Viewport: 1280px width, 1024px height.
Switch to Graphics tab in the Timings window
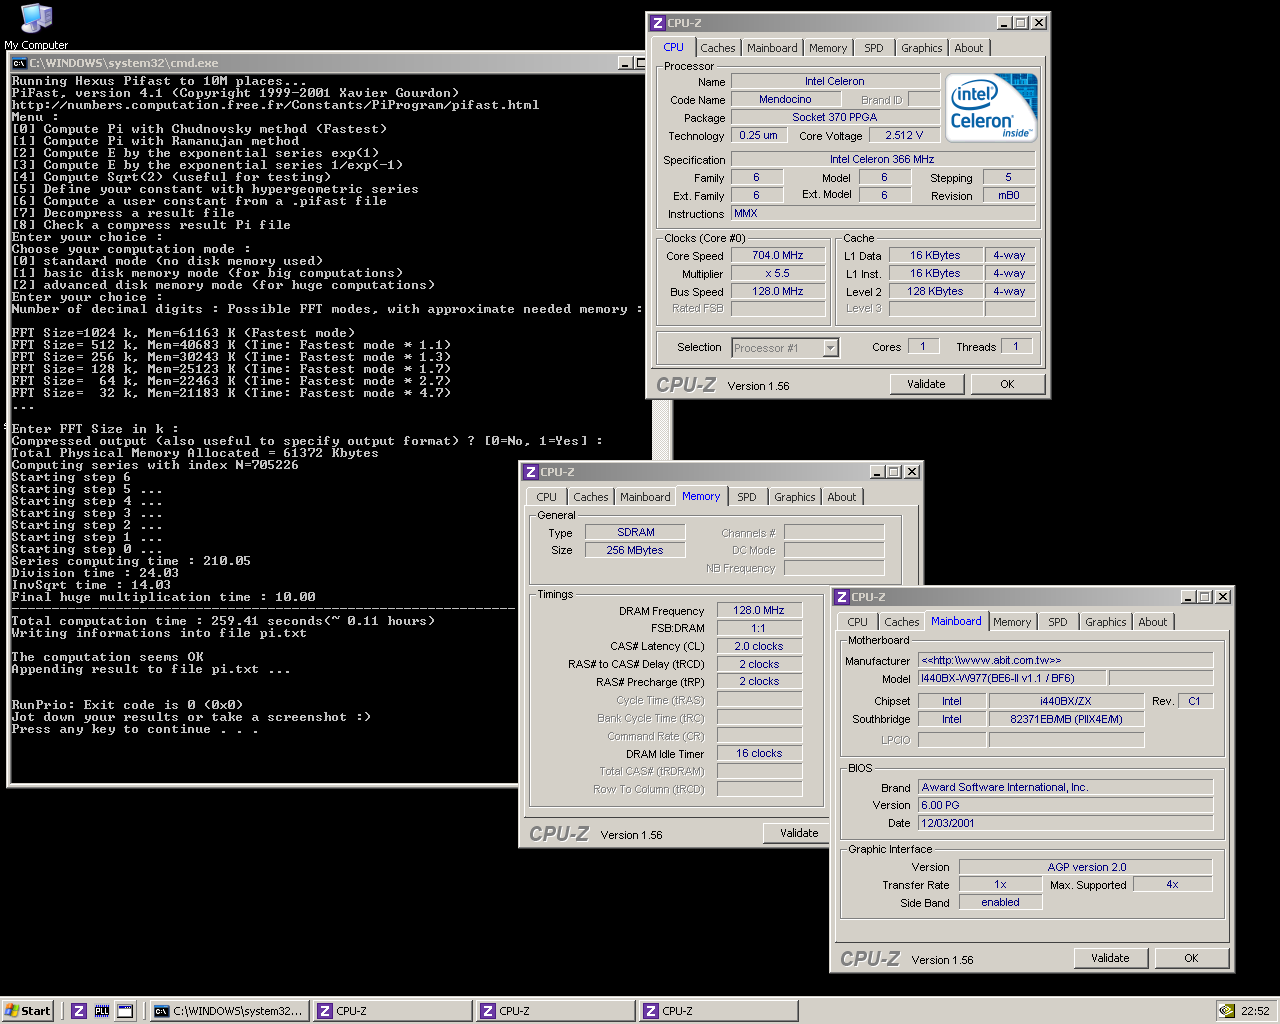(795, 497)
